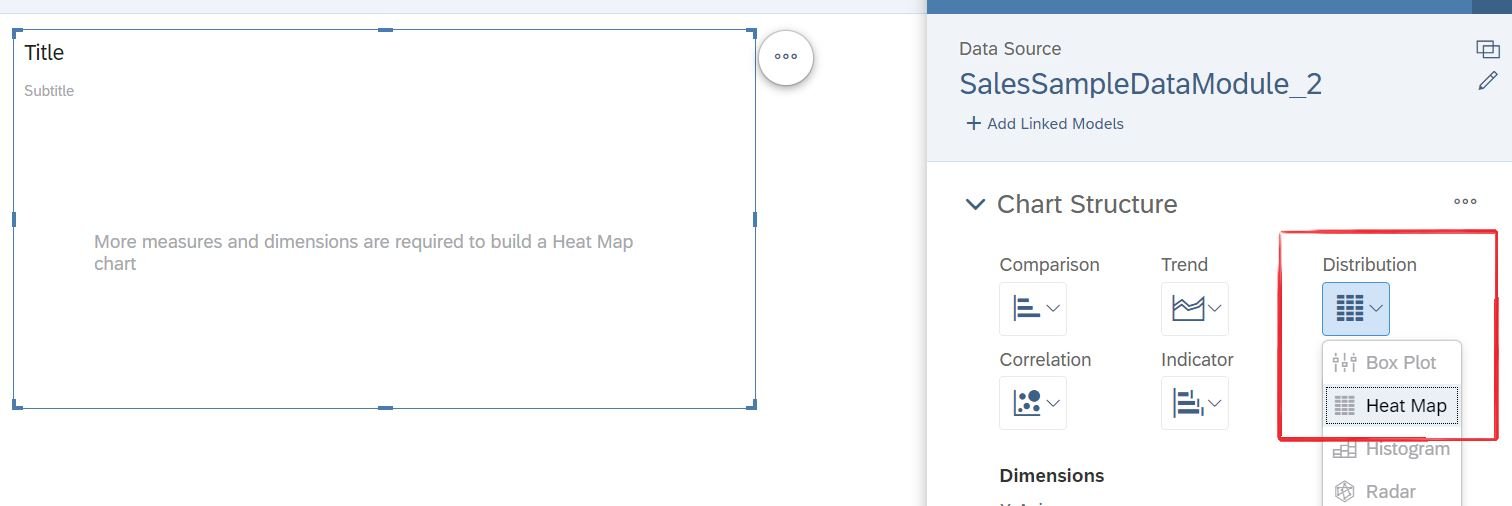This screenshot has height=506, width=1512.
Task: Select the Correlation bubble chart icon
Action: coord(1027,403)
